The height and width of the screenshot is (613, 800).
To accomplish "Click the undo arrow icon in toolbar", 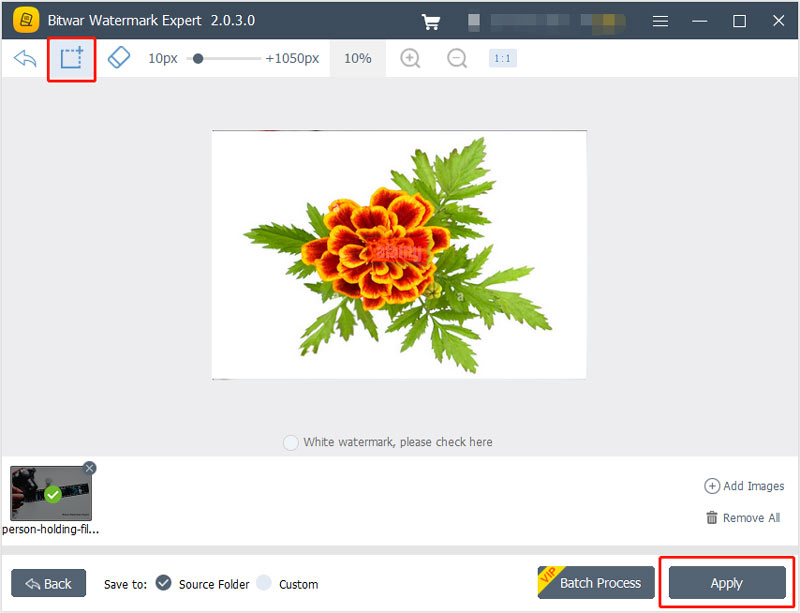I will coord(25,59).
